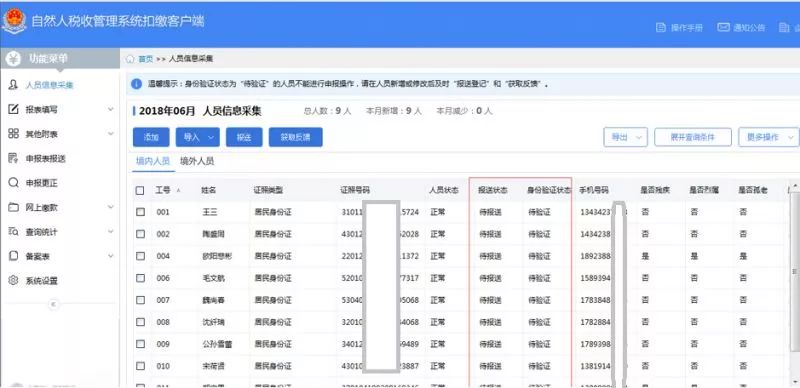Expand the 其他附表 chevron
The width and height of the screenshot is (800, 388).
(111, 134)
